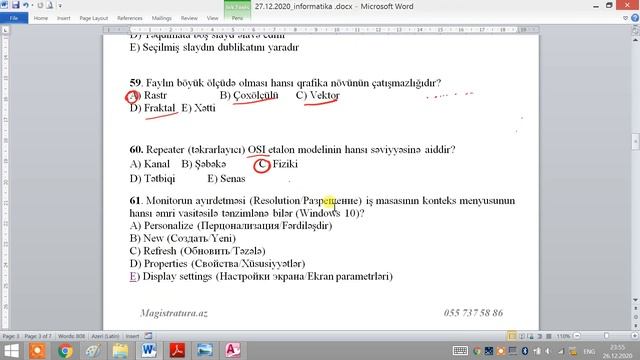Click the answer 'A) Rastr' in question 59
The image size is (640, 360).
[148, 96]
